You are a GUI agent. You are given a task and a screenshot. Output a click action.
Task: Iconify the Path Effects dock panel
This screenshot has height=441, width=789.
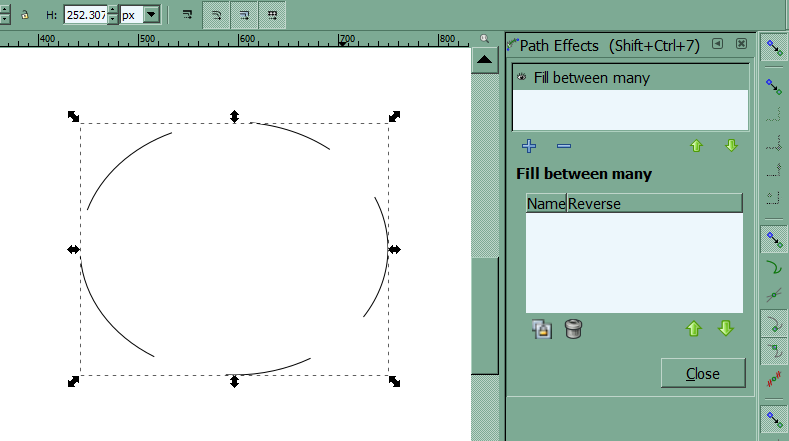click(x=718, y=44)
